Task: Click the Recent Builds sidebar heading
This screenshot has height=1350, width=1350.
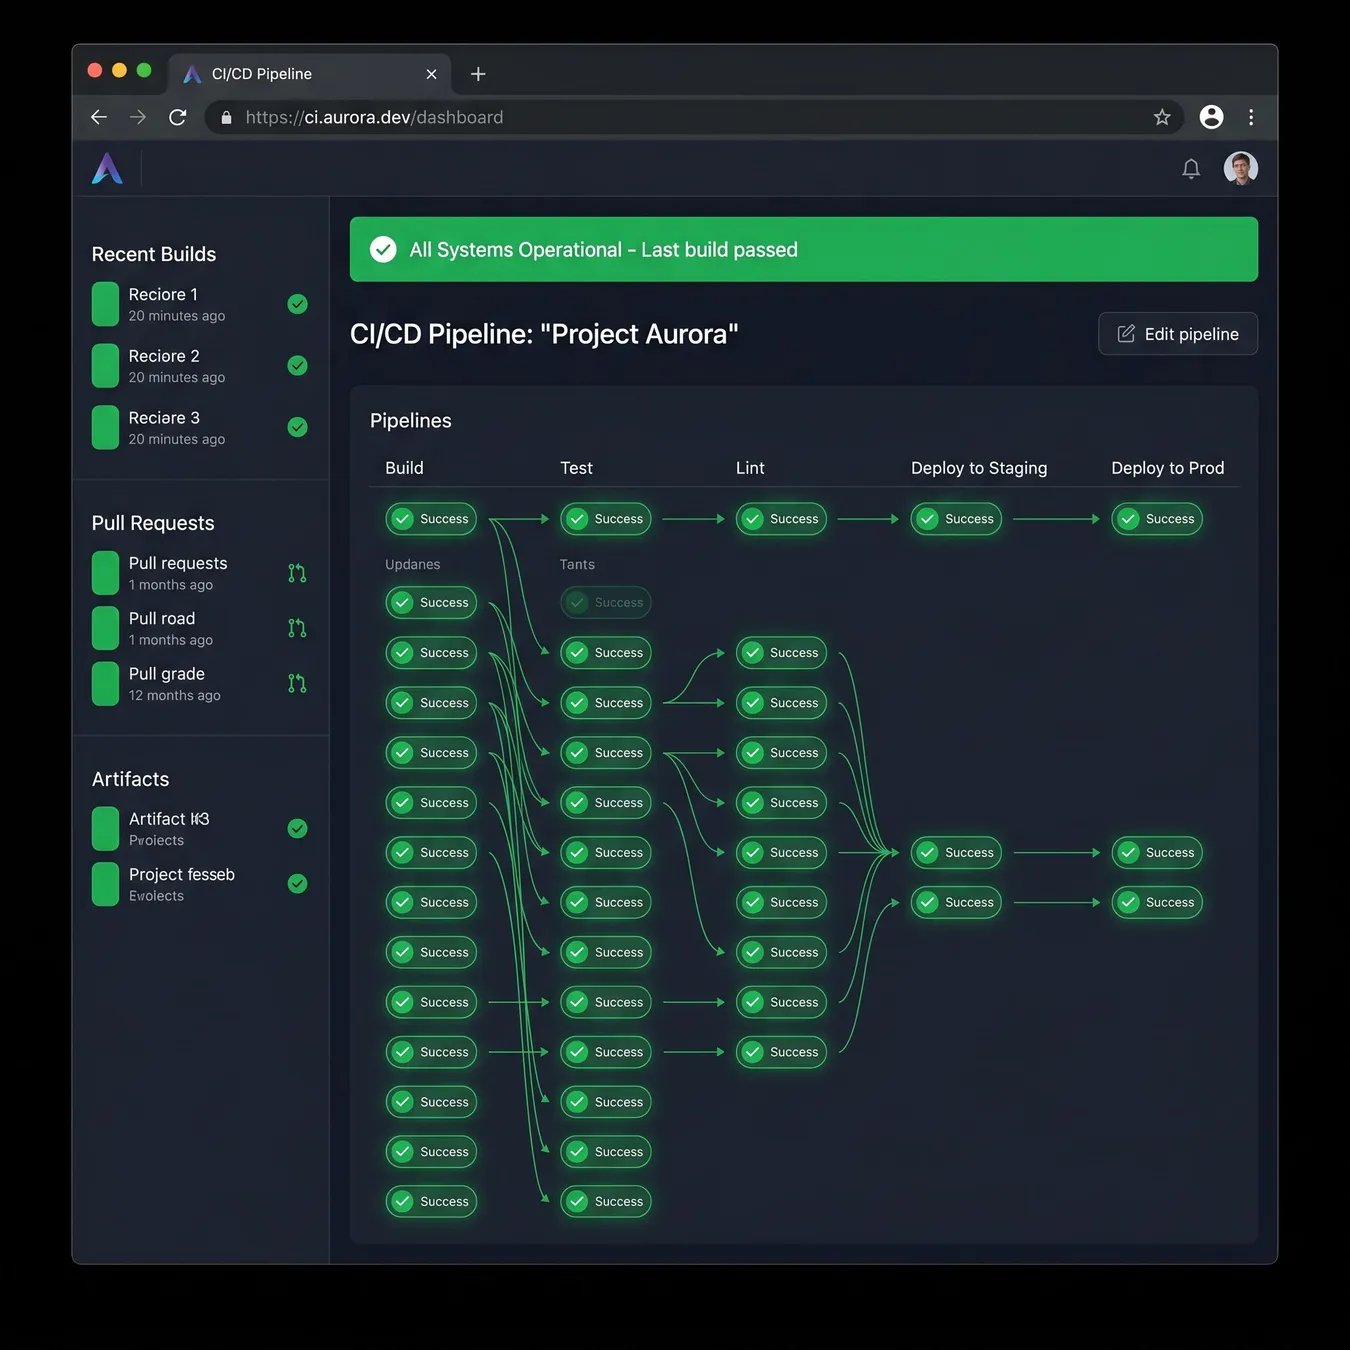Action: pos(154,254)
